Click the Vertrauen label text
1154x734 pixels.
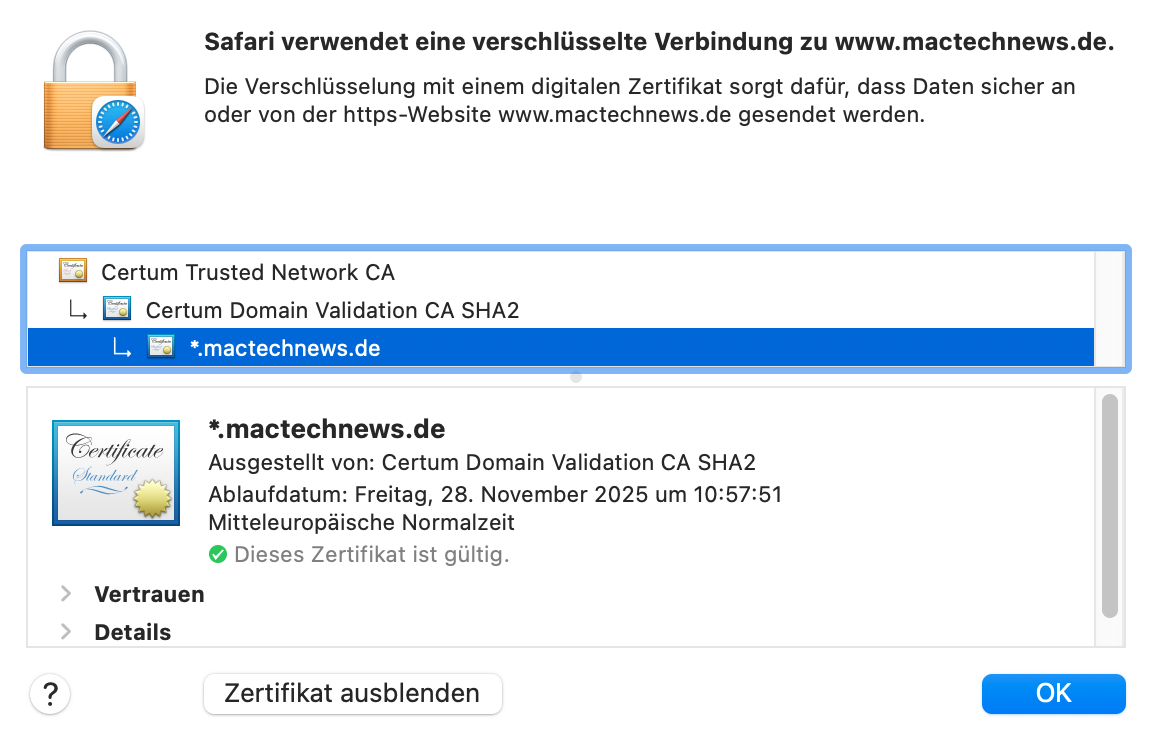(149, 594)
